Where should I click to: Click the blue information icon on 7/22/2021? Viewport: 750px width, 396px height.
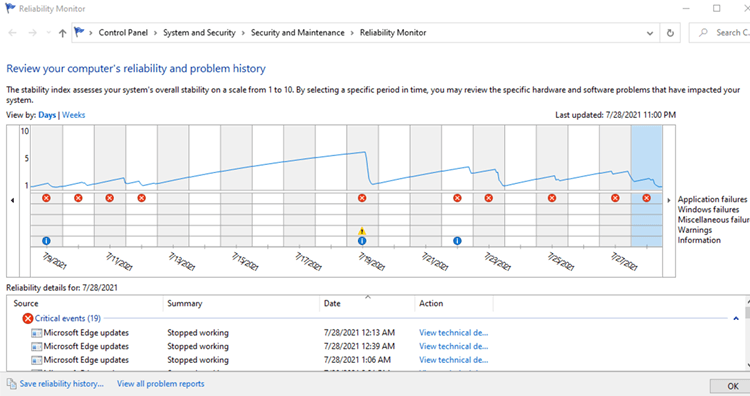coord(457,241)
